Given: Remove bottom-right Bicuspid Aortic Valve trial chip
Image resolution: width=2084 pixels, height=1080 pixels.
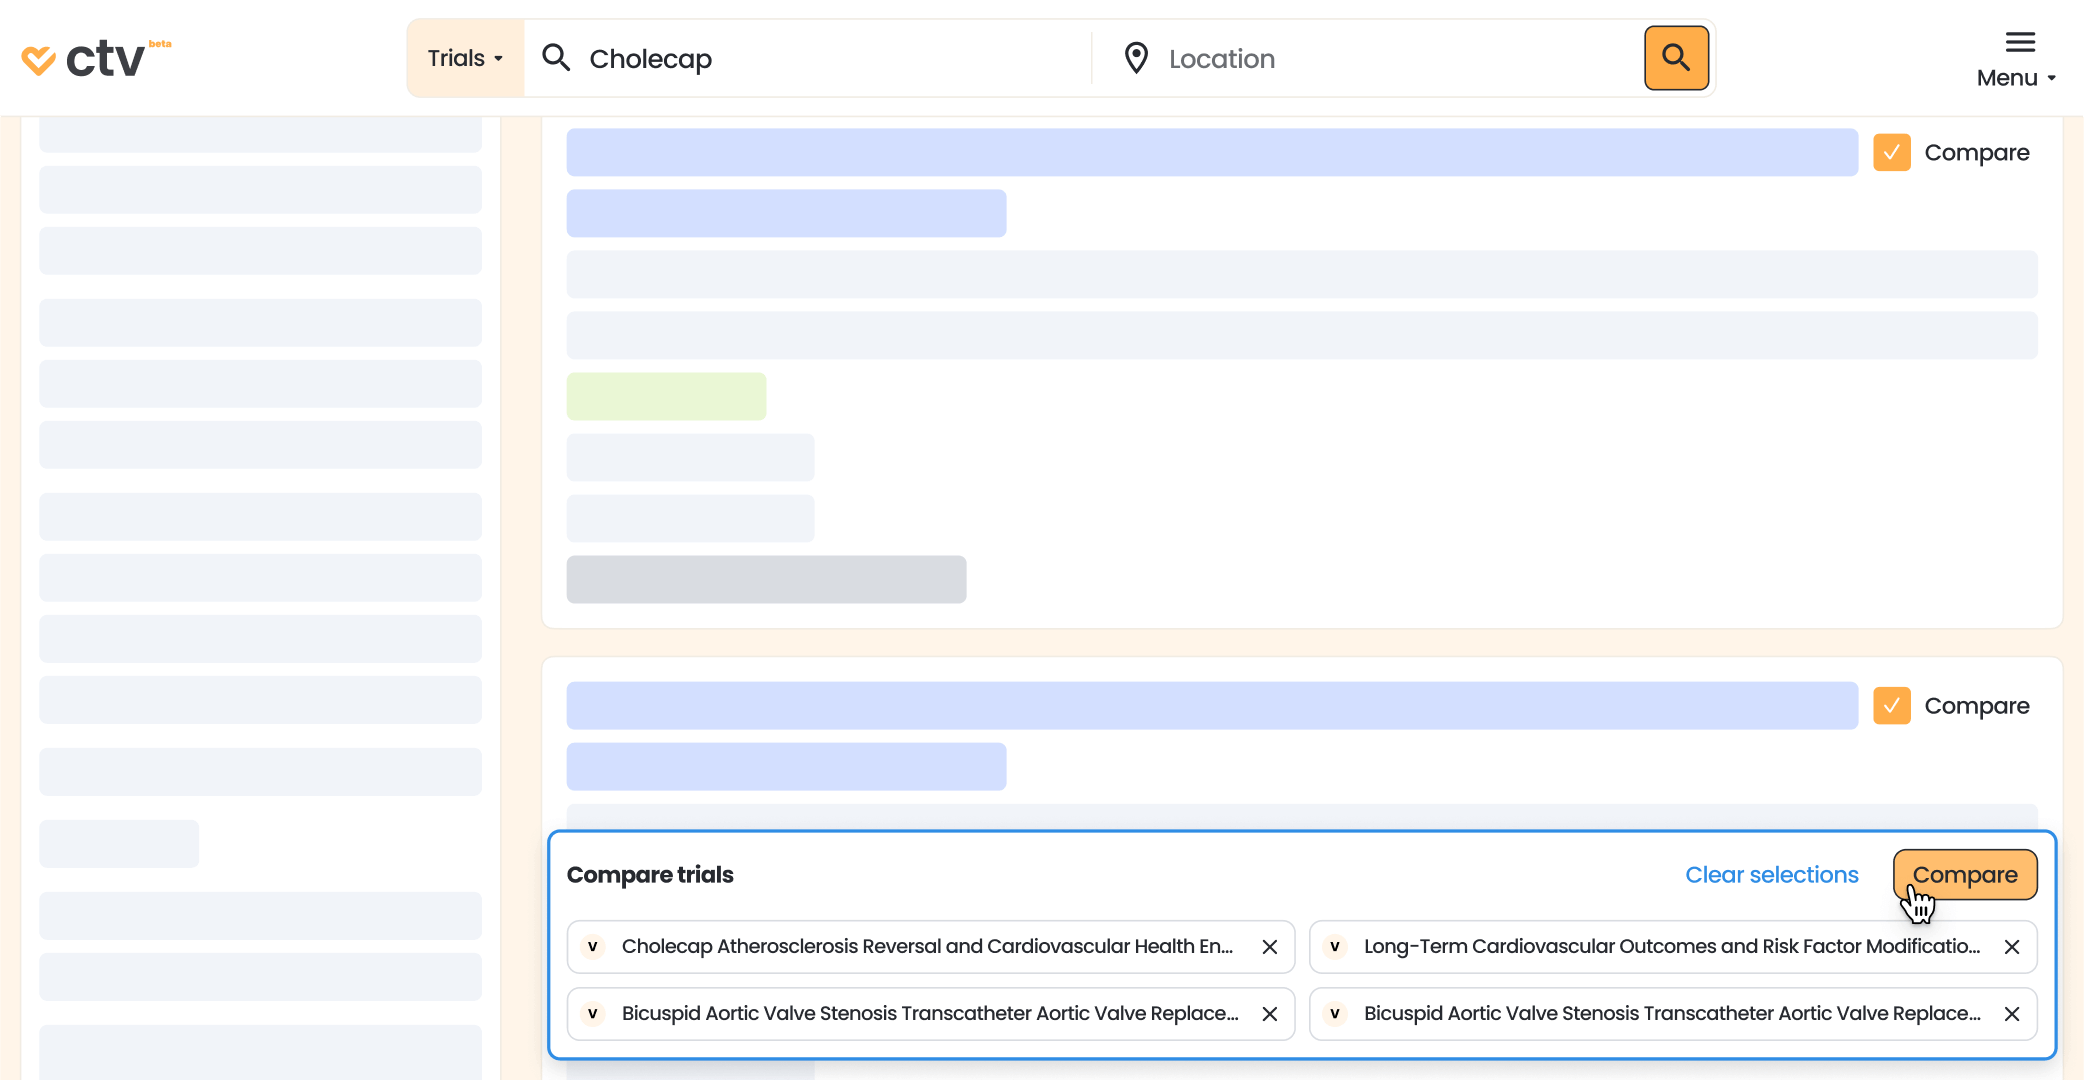Looking at the screenshot, I should coord(2012,1014).
